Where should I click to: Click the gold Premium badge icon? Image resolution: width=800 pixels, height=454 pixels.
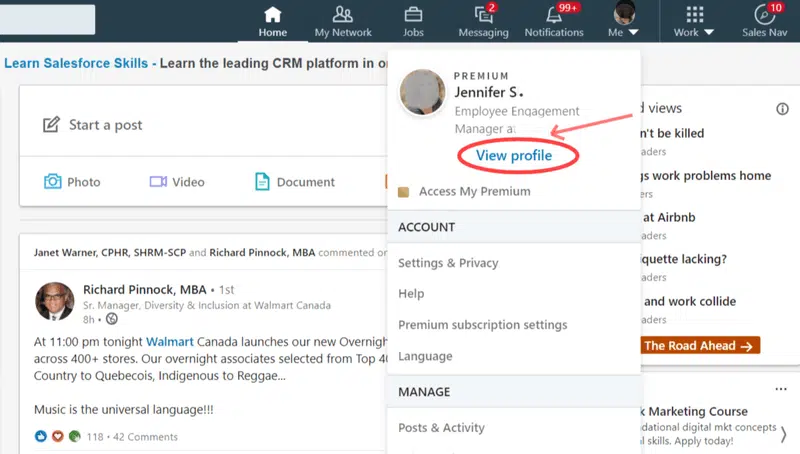click(x=404, y=192)
